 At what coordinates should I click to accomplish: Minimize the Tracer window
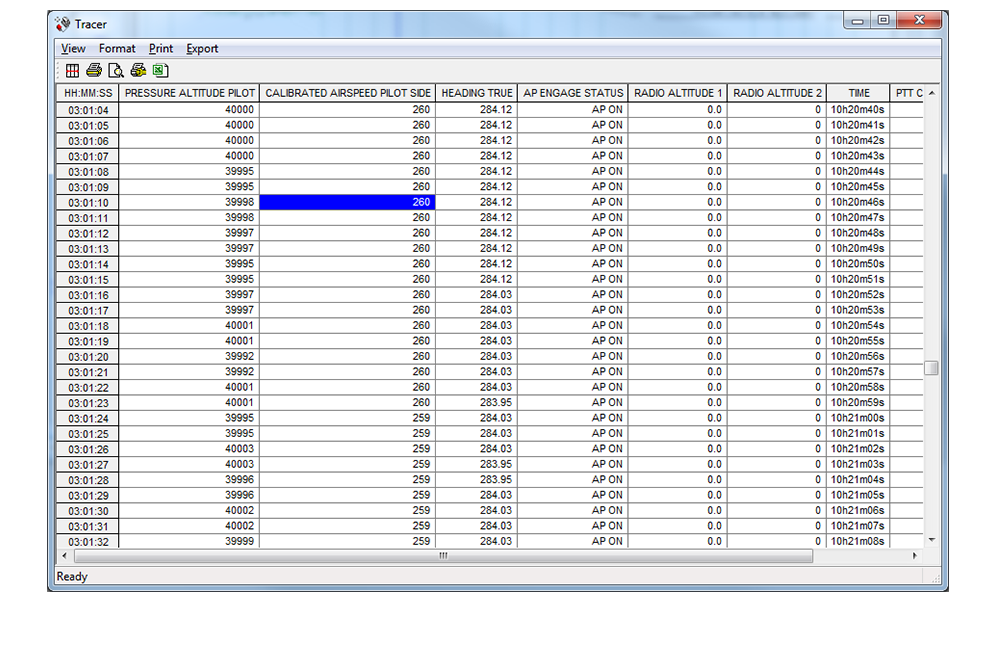pyautogui.click(x=857, y=21)
